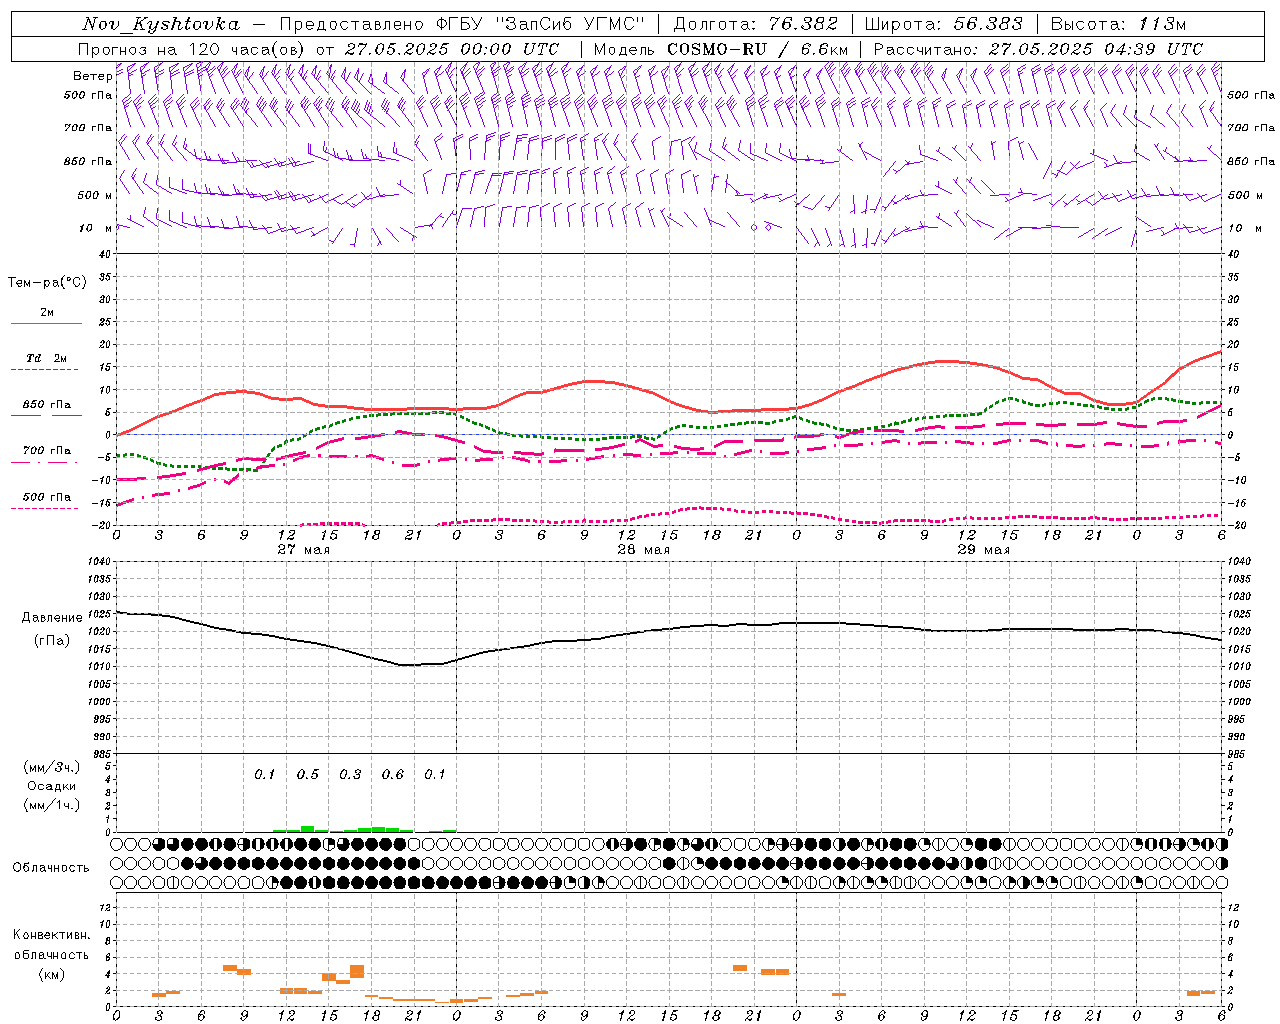Click the tallest orange convective cloud bar

357,971
